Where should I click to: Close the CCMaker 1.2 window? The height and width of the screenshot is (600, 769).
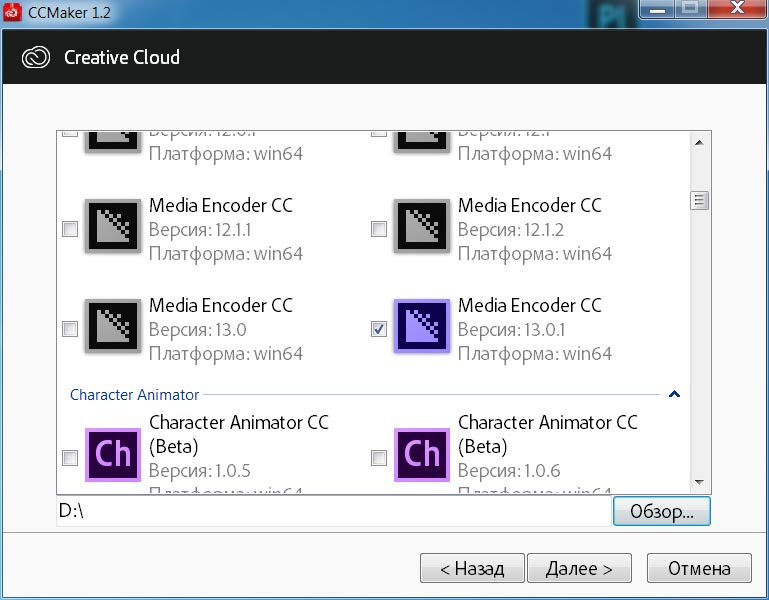pos(738,9)
